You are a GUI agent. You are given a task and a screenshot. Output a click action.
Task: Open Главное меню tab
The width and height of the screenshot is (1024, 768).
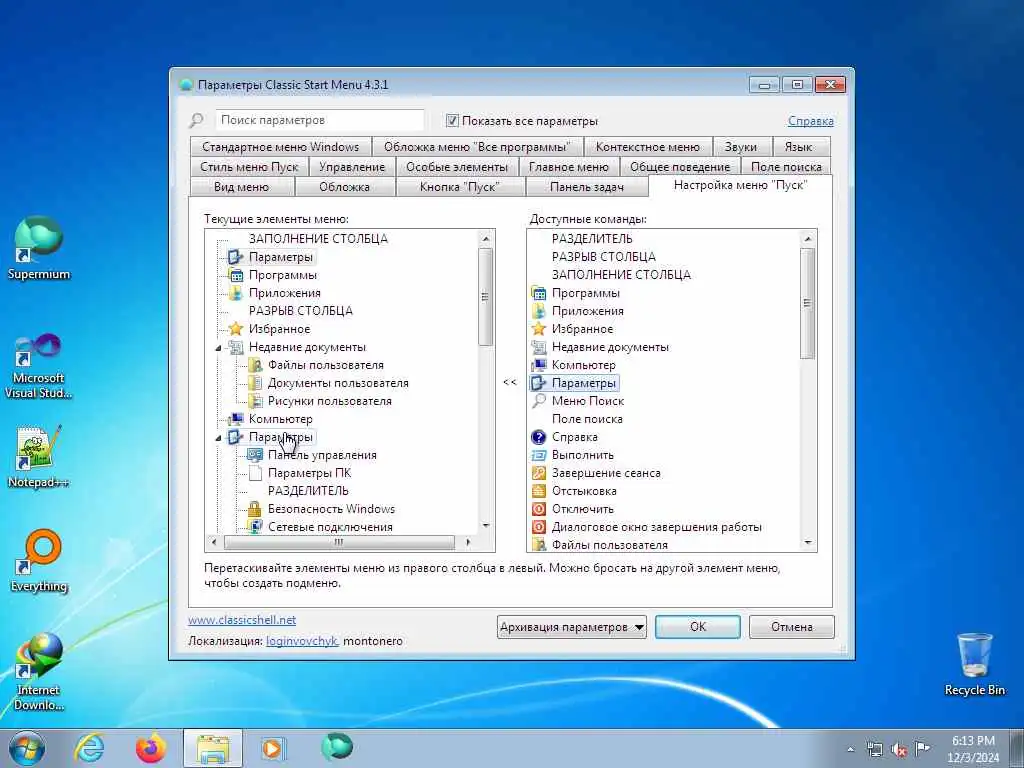568,167
